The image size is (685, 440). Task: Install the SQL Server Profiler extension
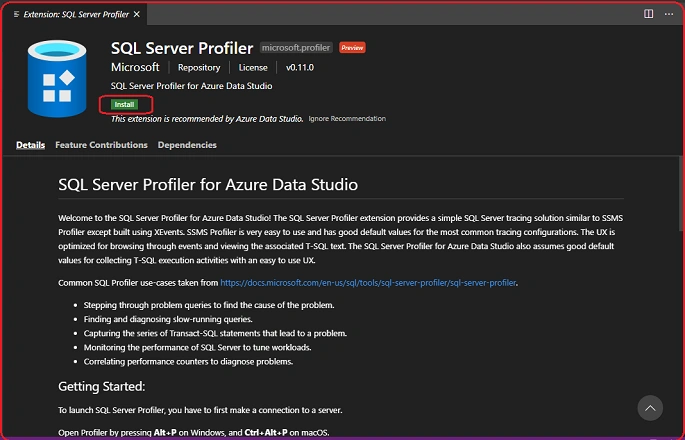(125, 104)
